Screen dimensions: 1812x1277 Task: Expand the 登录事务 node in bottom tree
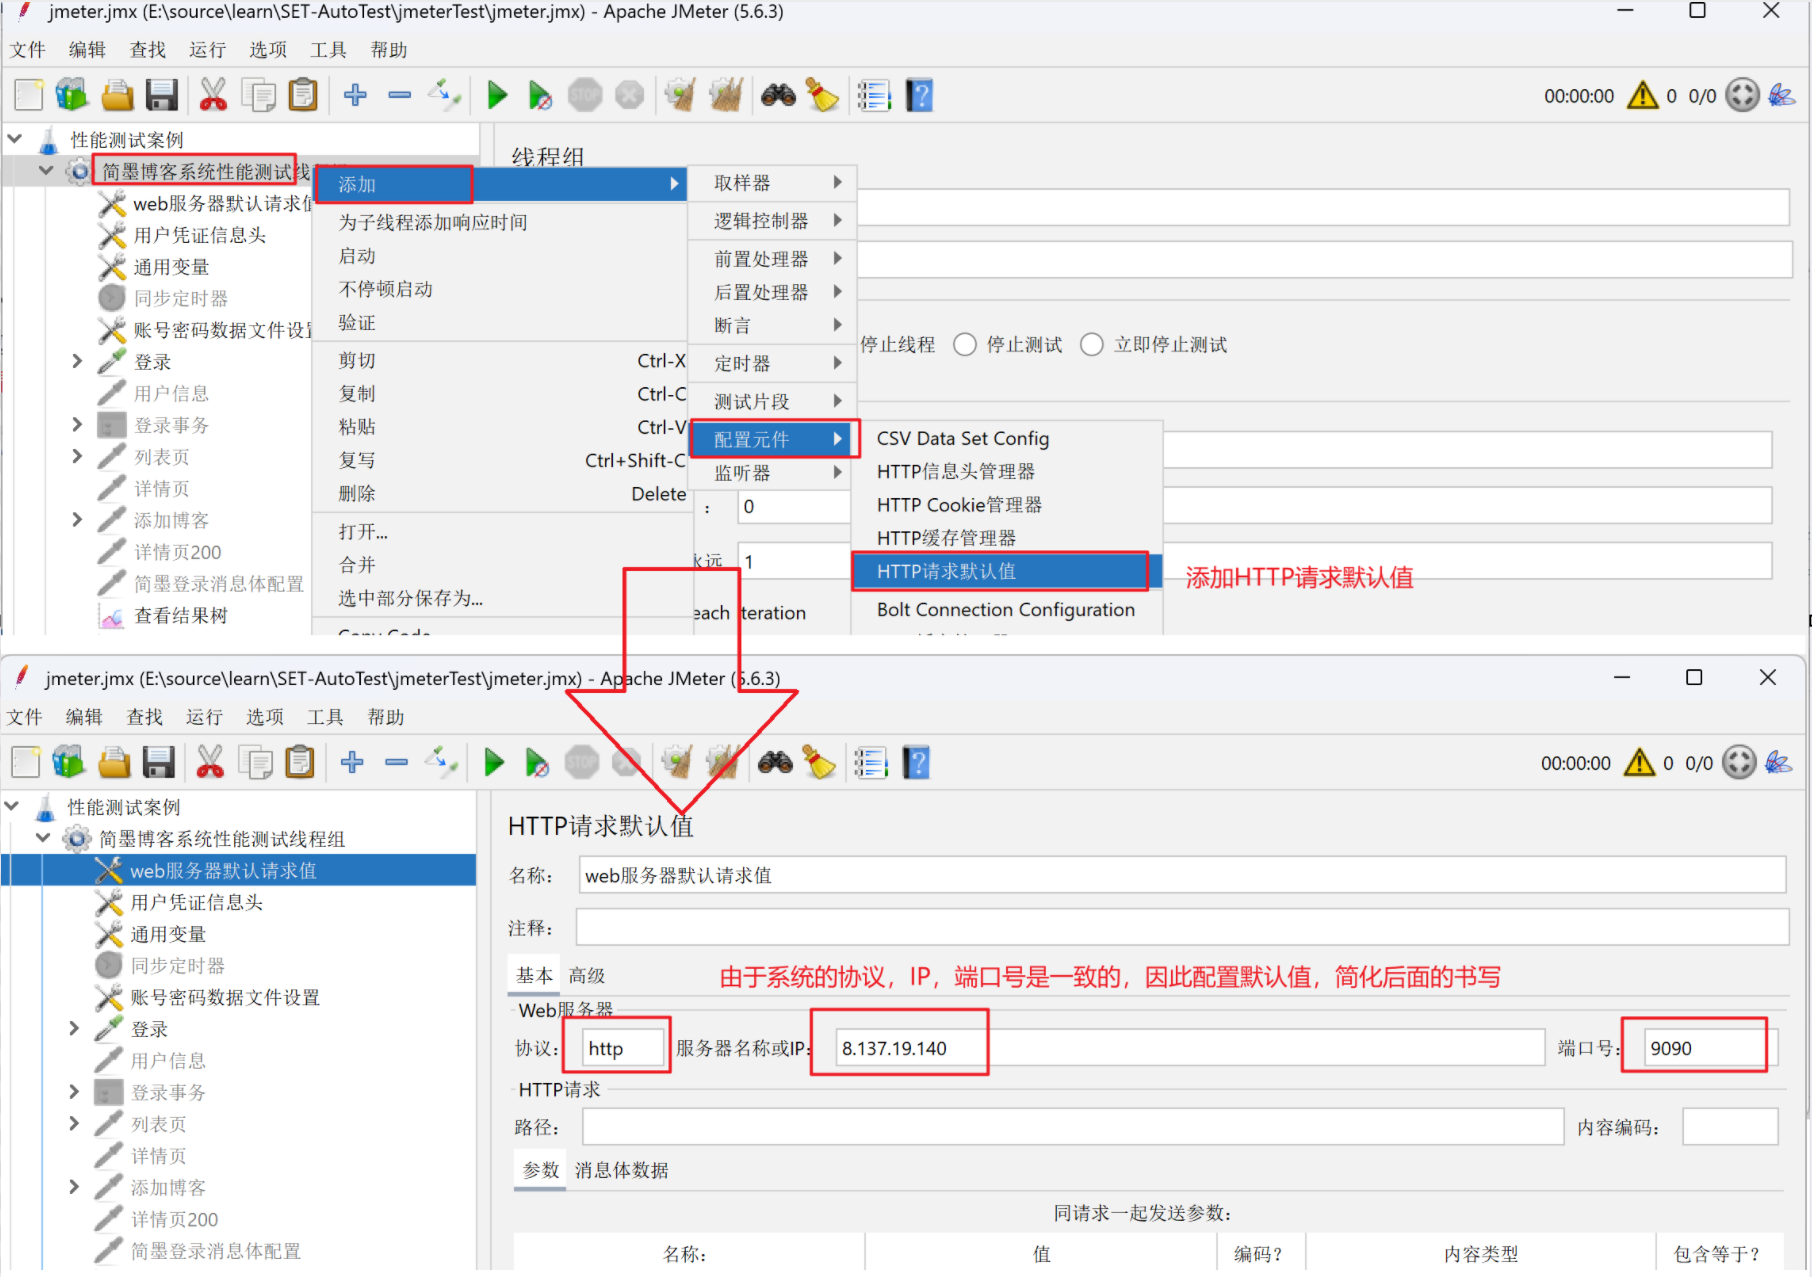[x=74, y=1091]
